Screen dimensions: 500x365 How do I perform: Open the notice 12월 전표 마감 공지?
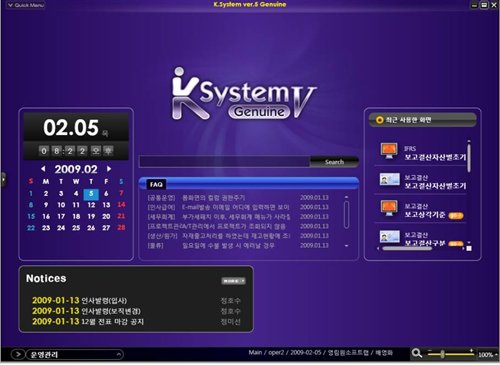[113, 322]
